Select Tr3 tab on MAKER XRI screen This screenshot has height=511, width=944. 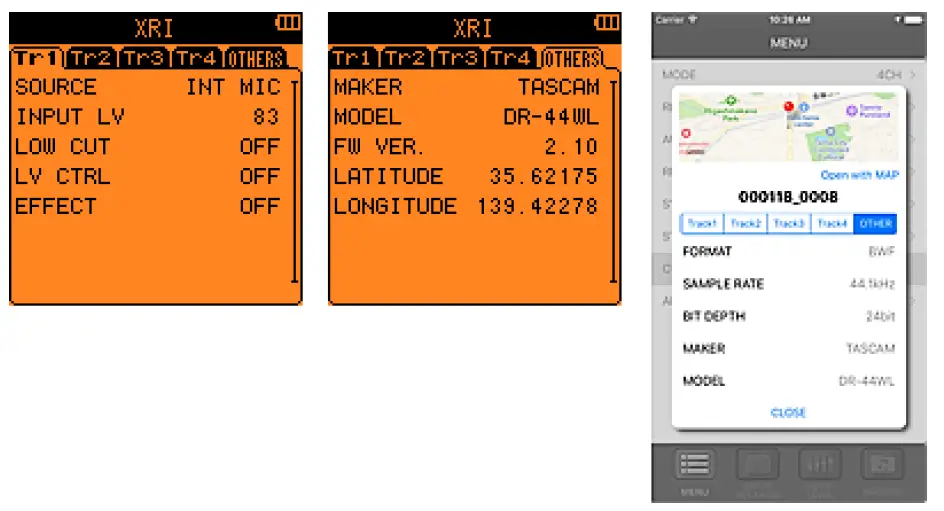pyautogui.click(x=459, y=58)
